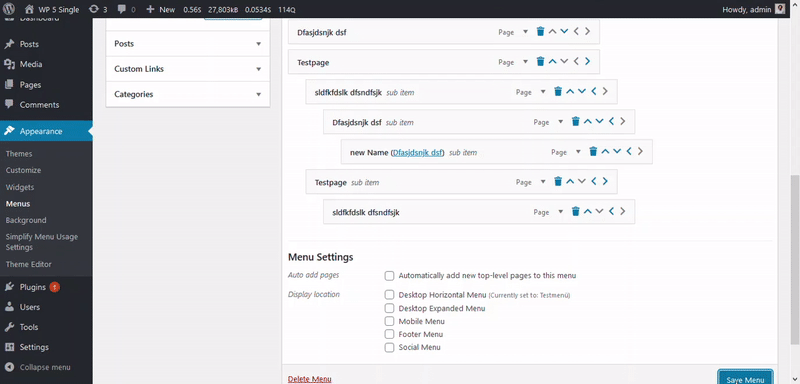Move new Name item up with arrow
Screen dimensions: 800x384
[605, 151]
